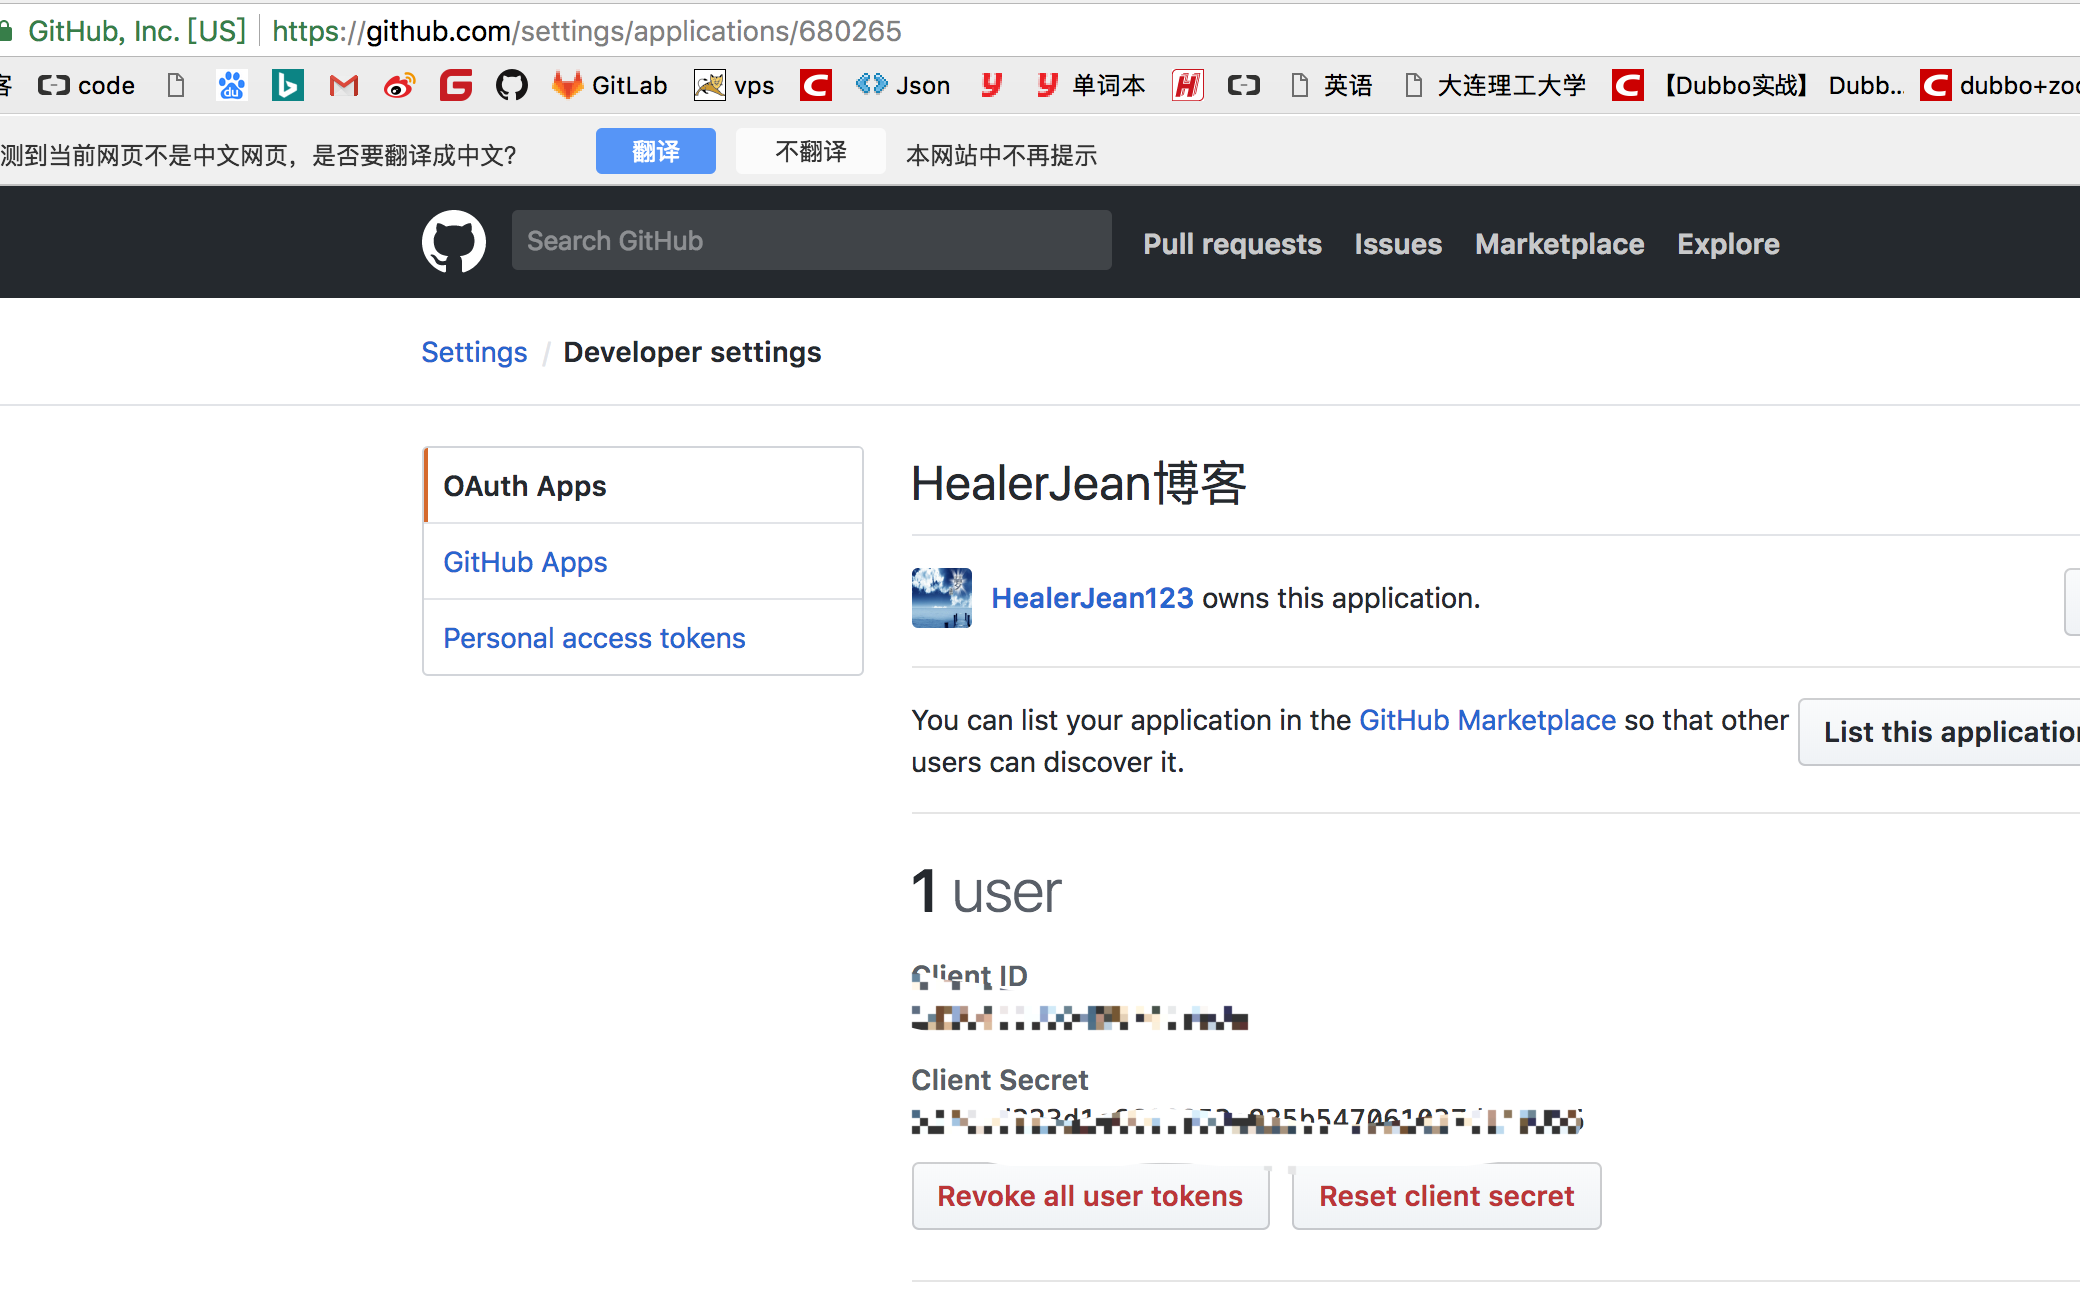
Task: Go to Pull requests in header
Action: click(1232, 244)
